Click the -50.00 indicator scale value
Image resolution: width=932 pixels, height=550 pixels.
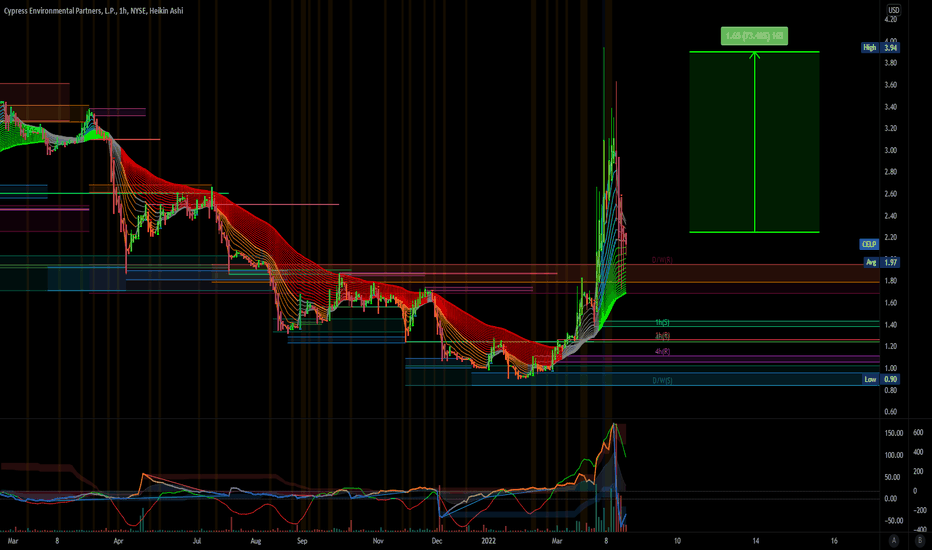click(894, 520)
